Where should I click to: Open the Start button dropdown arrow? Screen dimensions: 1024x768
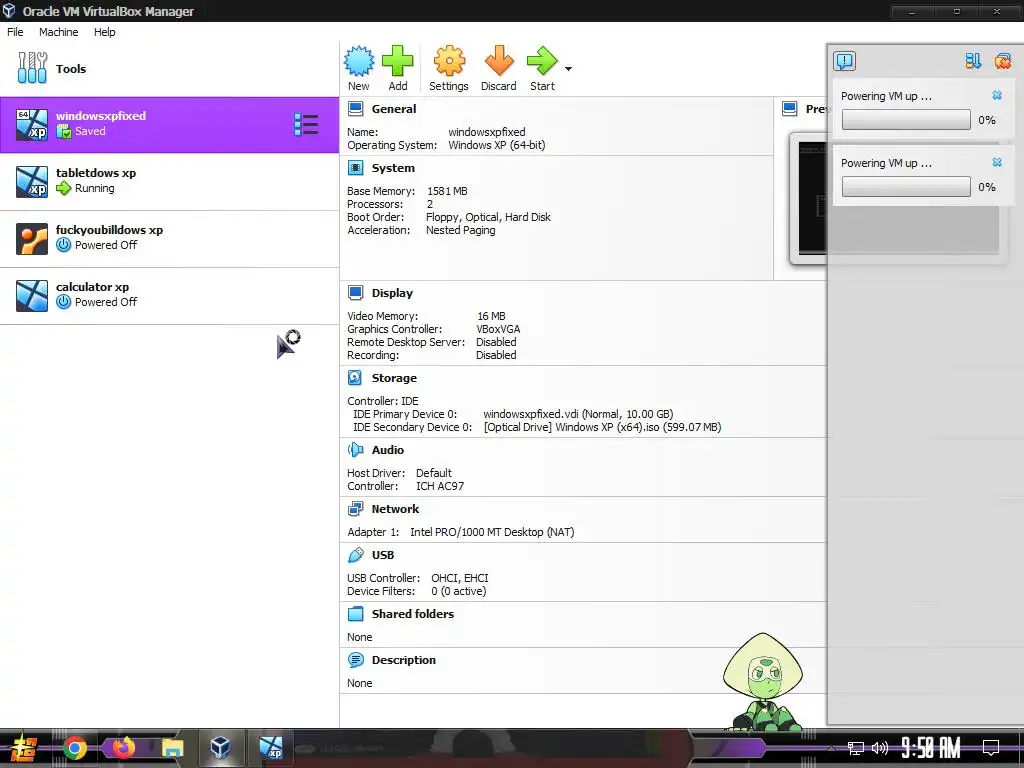[568, 69]
